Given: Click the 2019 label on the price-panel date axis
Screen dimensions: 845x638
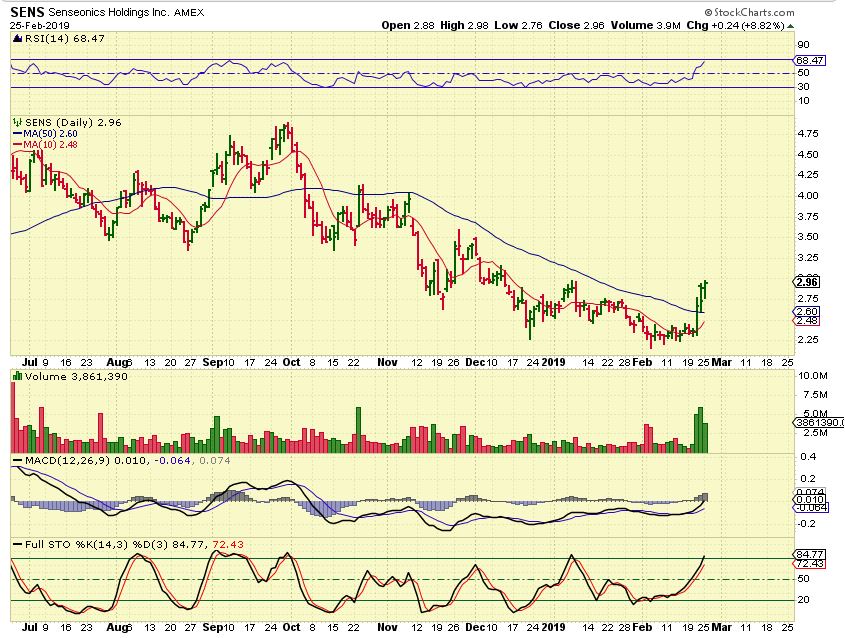Looking at the screenshot, I should pos(553,362).
